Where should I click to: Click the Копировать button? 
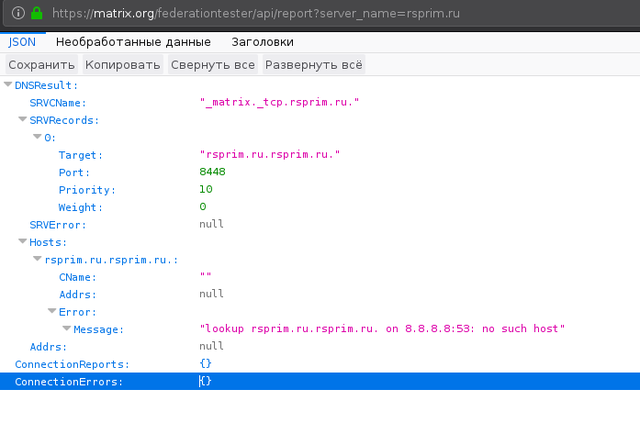(122, 65)
